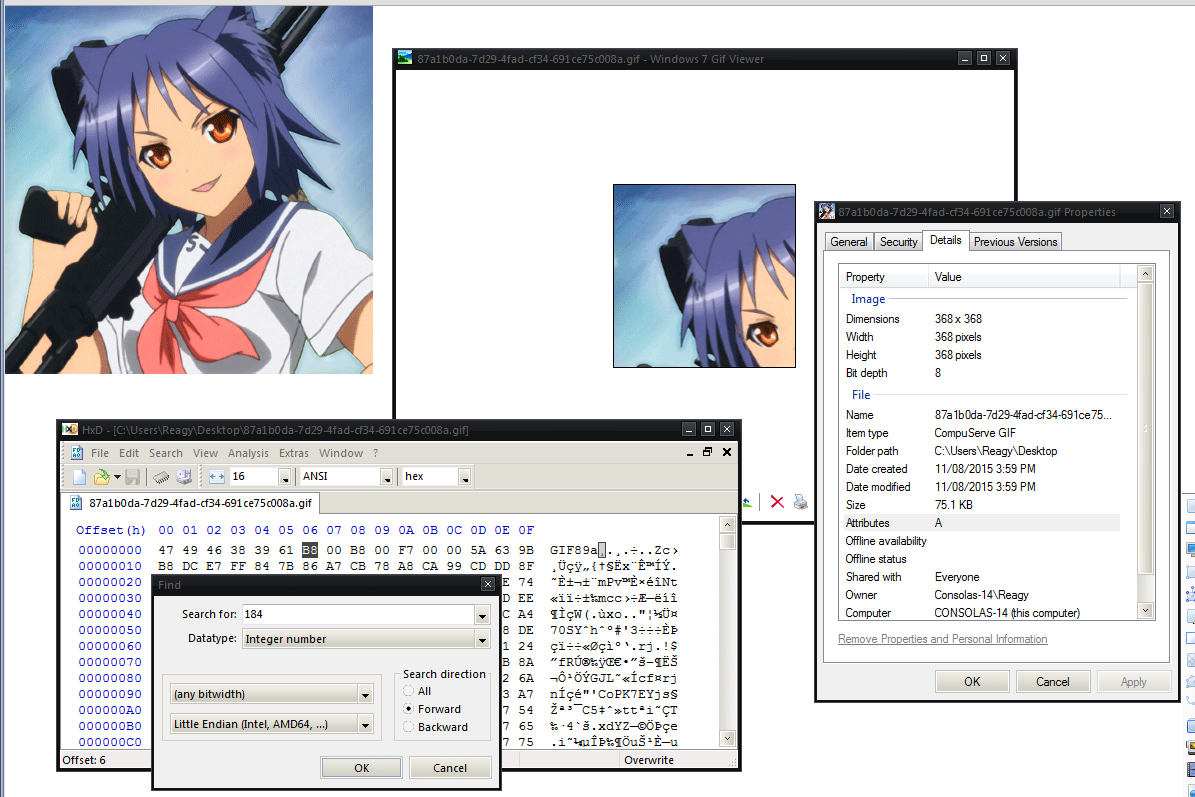Viewport: 1195px width, 797px height.
Task: Click the Properties list scroll up arrow
Action: point(1145,273)
